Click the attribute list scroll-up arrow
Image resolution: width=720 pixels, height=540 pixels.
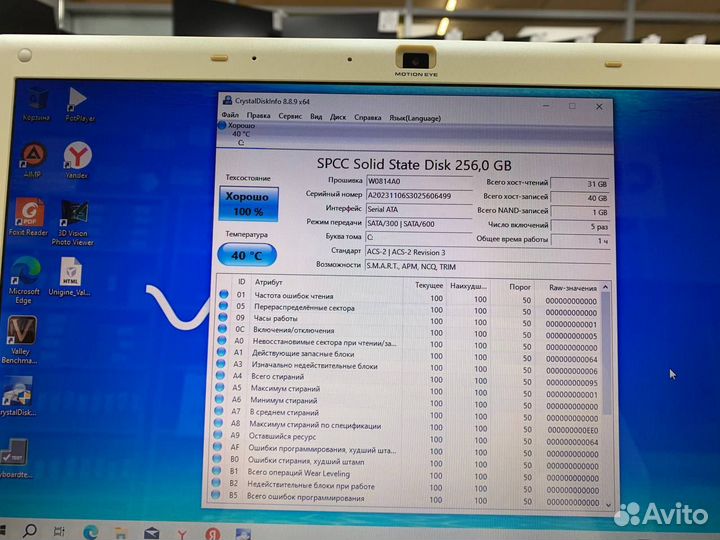(x=605, y=287)
